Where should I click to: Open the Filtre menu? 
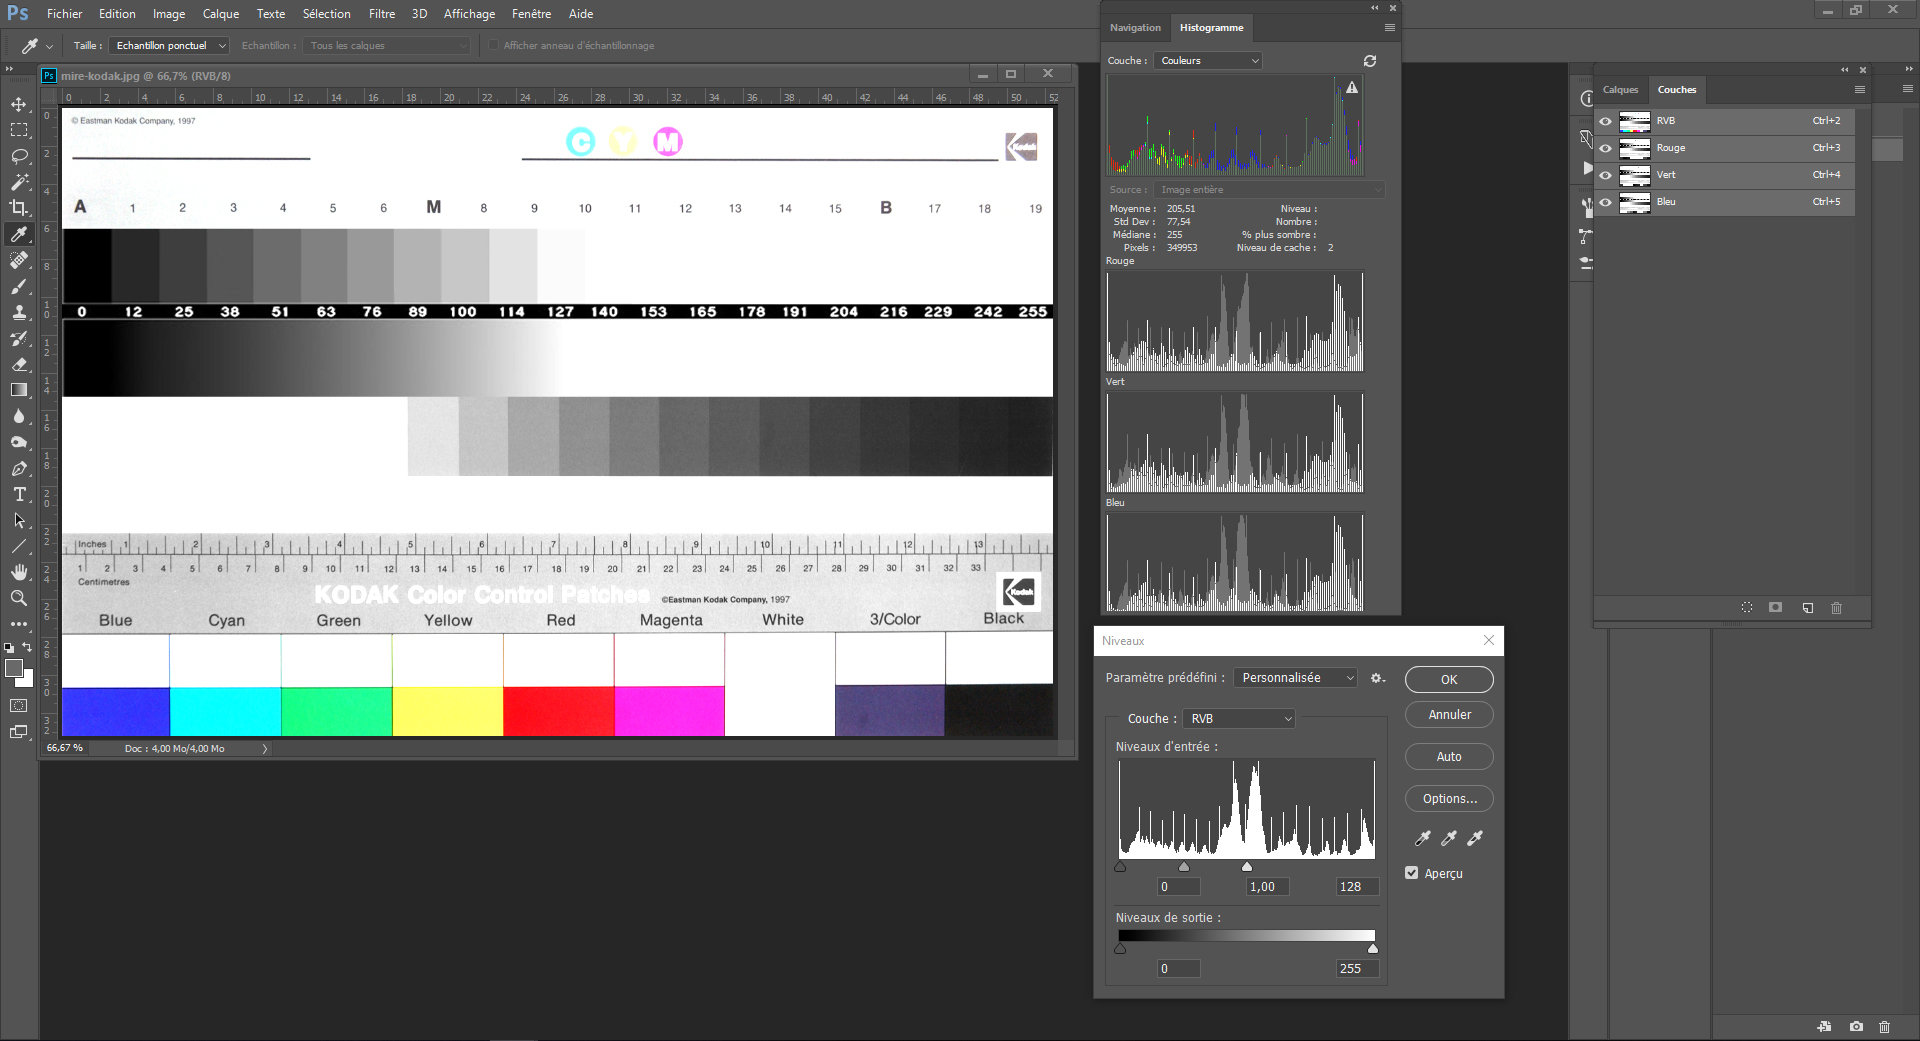point(382,14)
